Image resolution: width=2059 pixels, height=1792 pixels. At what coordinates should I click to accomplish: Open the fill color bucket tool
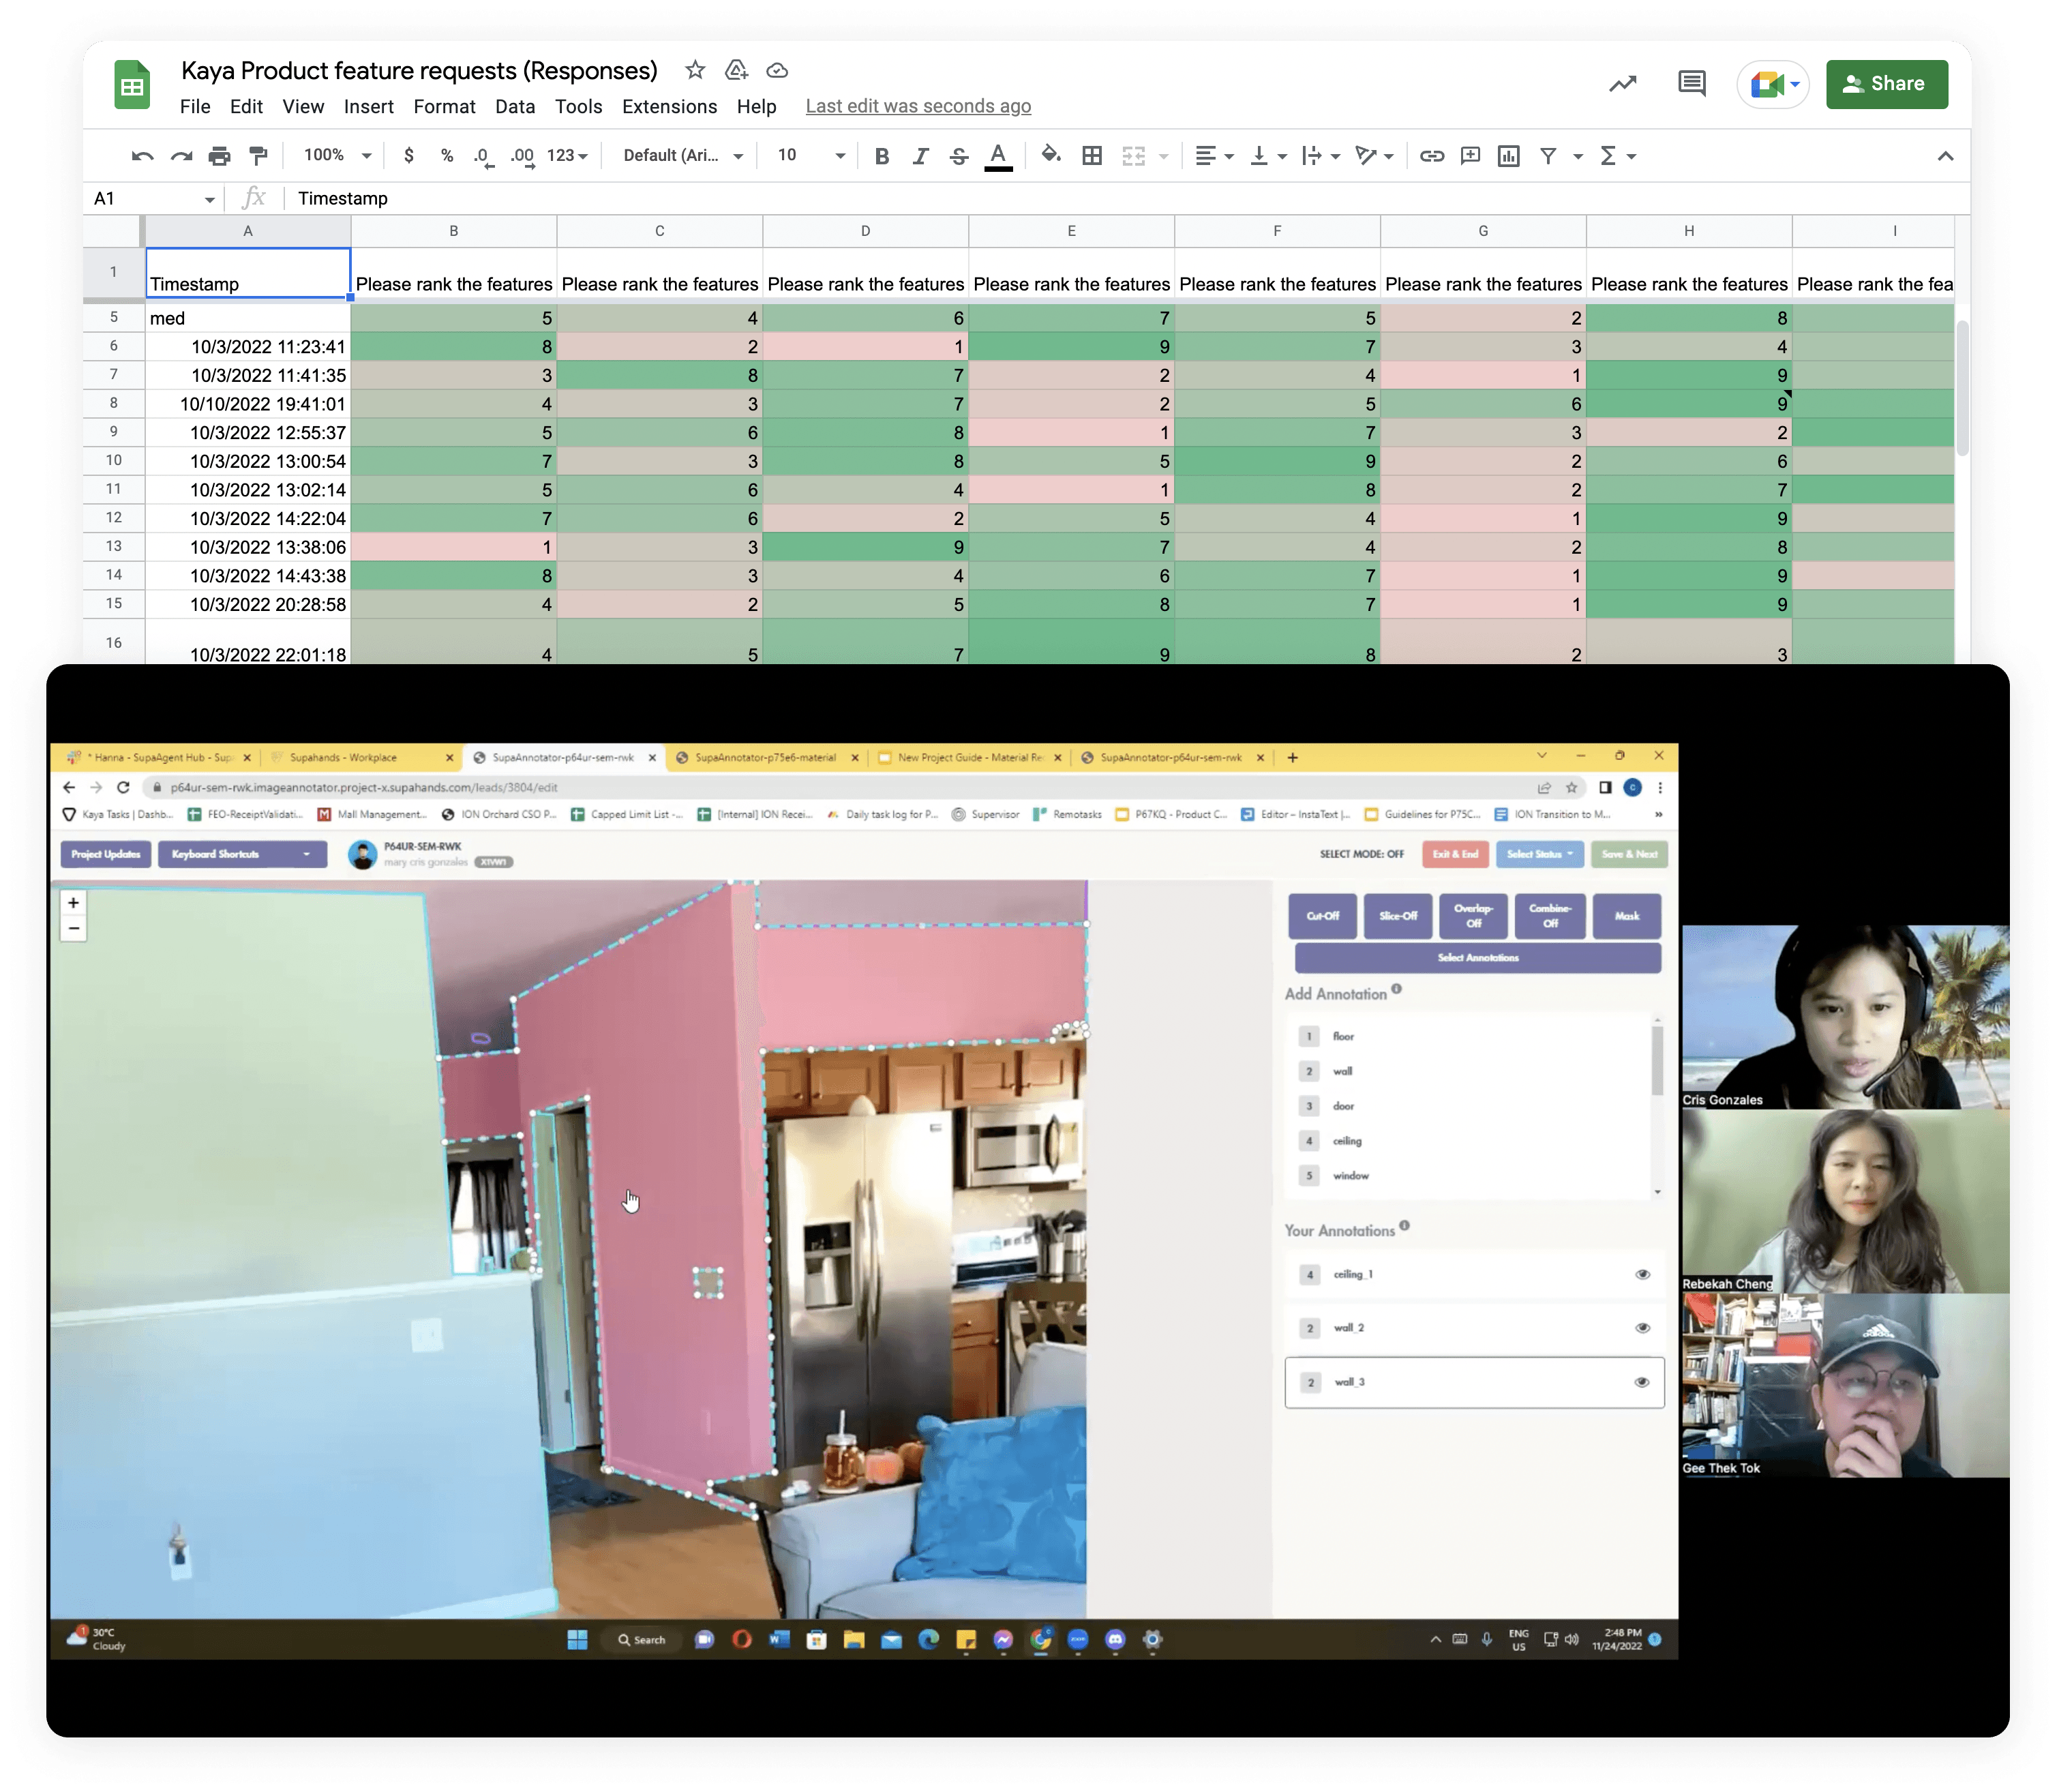(x=1050, y=155)
